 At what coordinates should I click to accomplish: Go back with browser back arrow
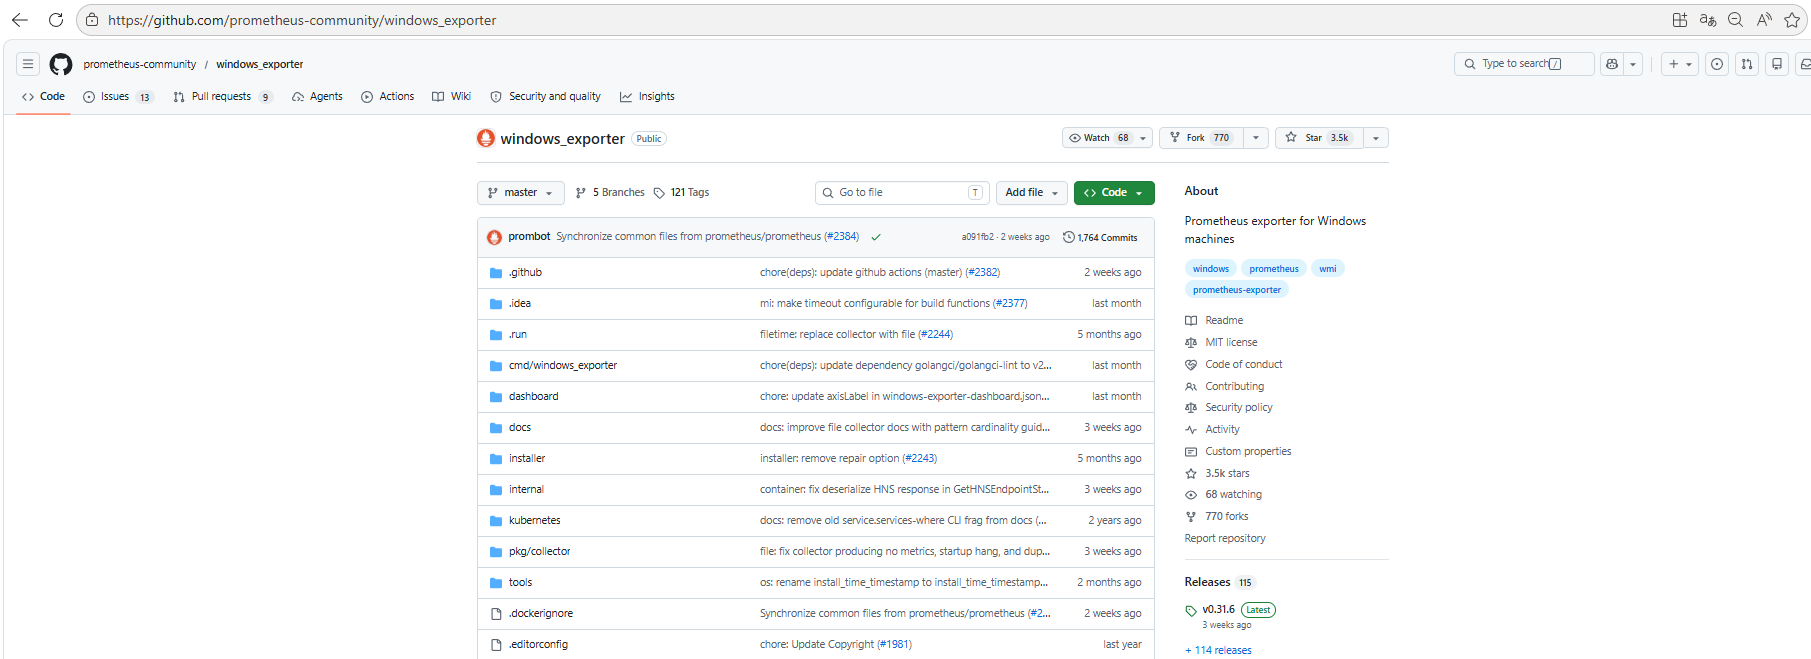(19, 20)
